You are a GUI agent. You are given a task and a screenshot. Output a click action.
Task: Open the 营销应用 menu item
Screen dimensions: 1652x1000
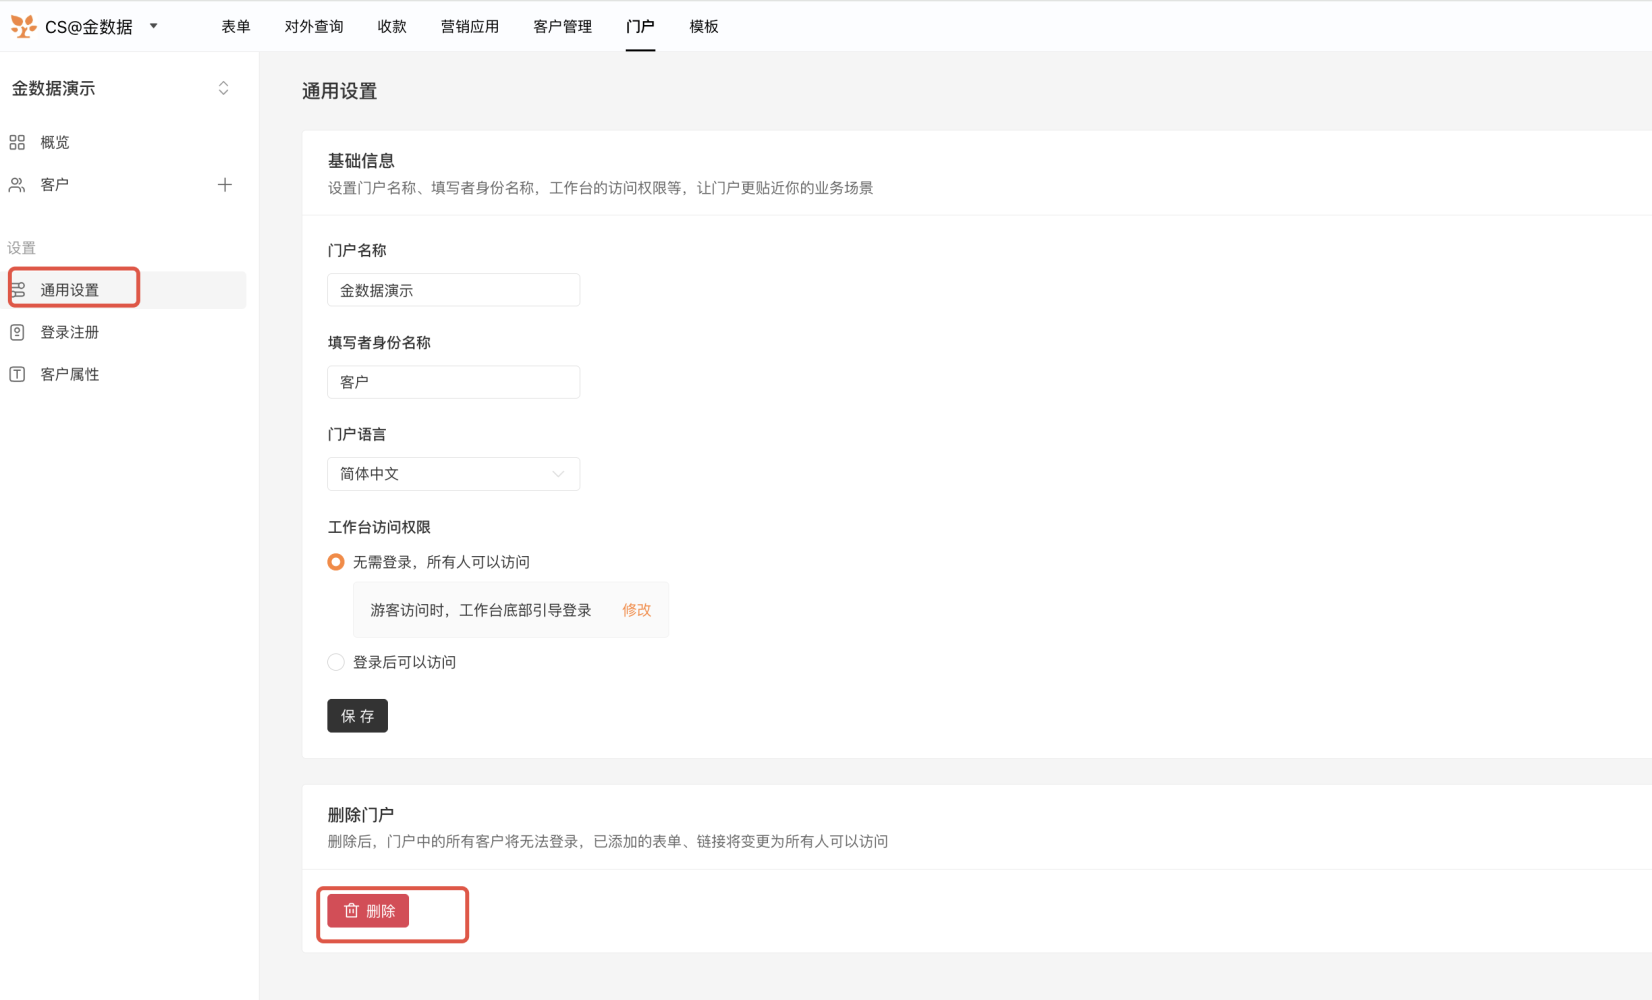pyautogui.click(x=469, y=27)
